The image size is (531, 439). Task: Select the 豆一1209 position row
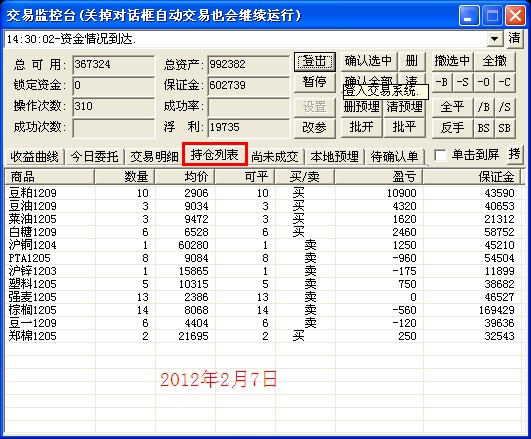pyautogui.click(x=263, y=323)
